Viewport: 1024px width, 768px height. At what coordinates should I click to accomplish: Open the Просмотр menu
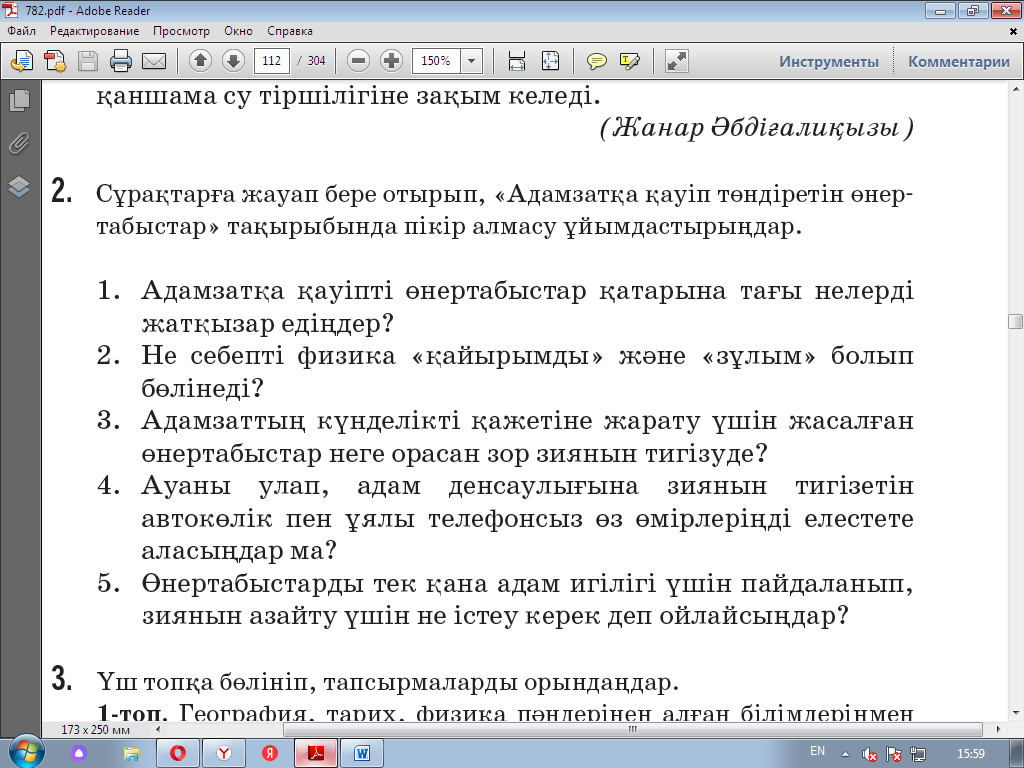tap(181, 31)
